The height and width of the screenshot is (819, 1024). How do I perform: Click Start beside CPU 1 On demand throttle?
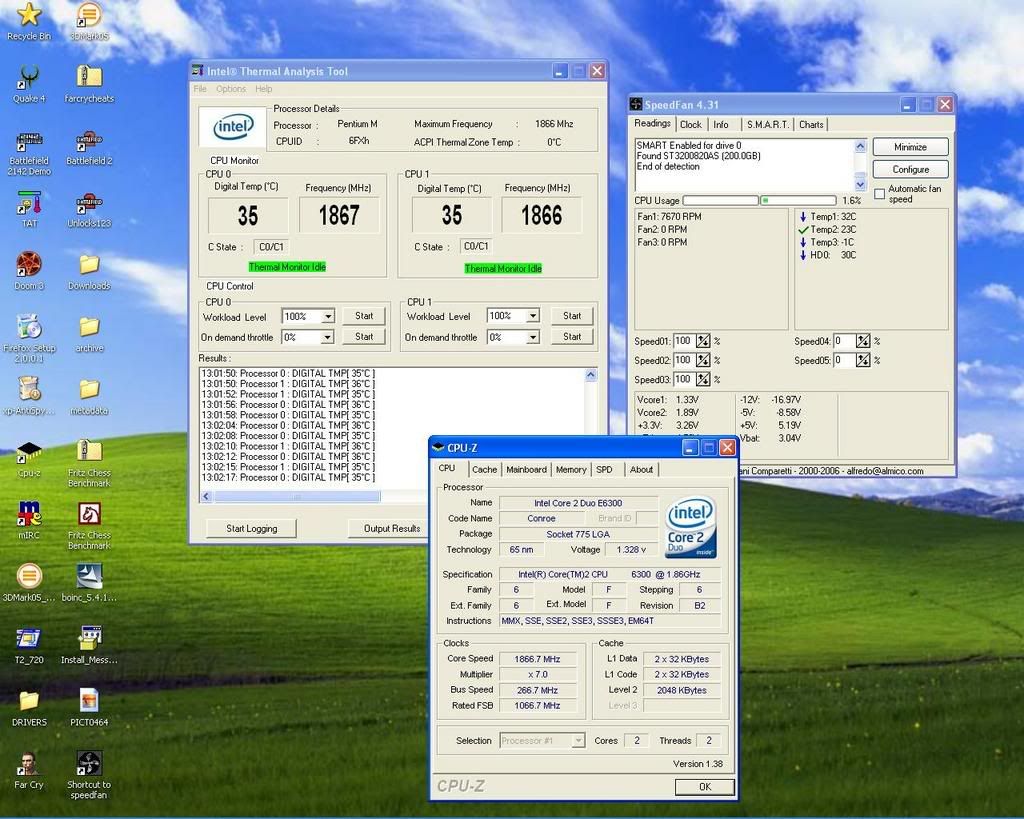pos(572,337)
